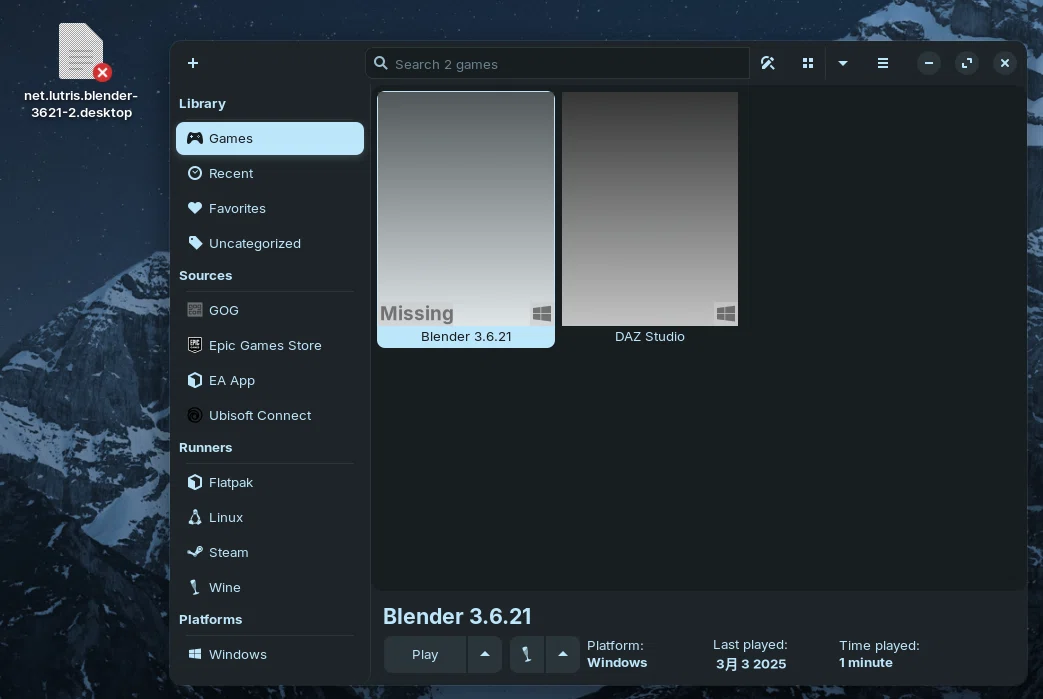Image resolution: width=1043 pixels, height=699 pixels.
Task: Switch to grid view icon
Action: (808, 63)
